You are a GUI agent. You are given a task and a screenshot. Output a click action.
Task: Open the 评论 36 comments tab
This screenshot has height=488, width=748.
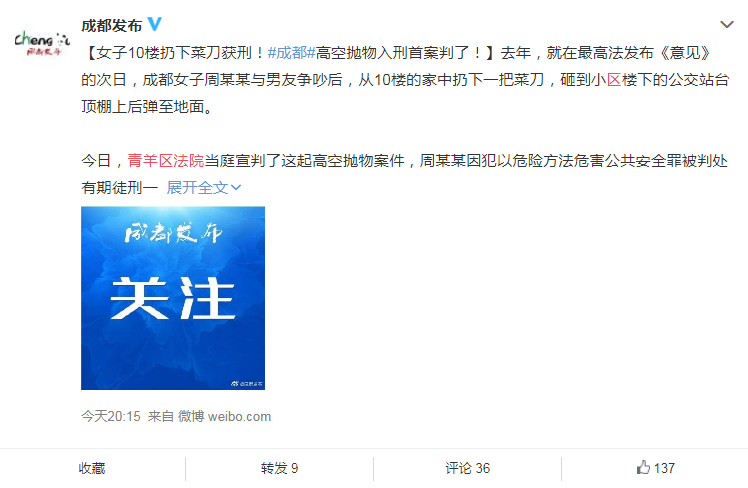pyautogui.click(x=468, y=468)
